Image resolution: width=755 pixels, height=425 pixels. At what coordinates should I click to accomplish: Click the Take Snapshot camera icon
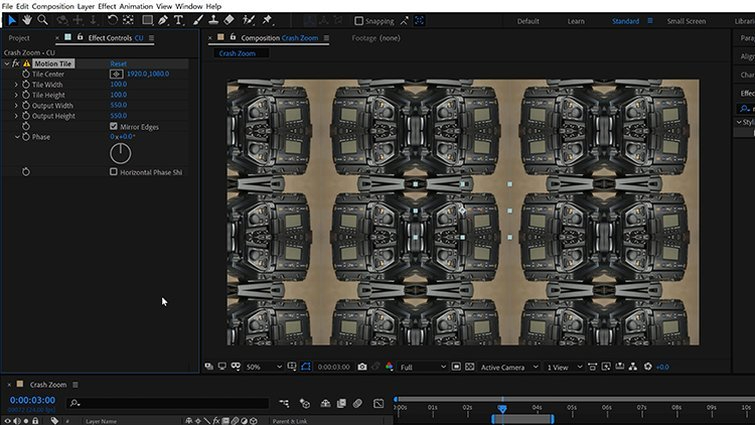tap(362, 367)
